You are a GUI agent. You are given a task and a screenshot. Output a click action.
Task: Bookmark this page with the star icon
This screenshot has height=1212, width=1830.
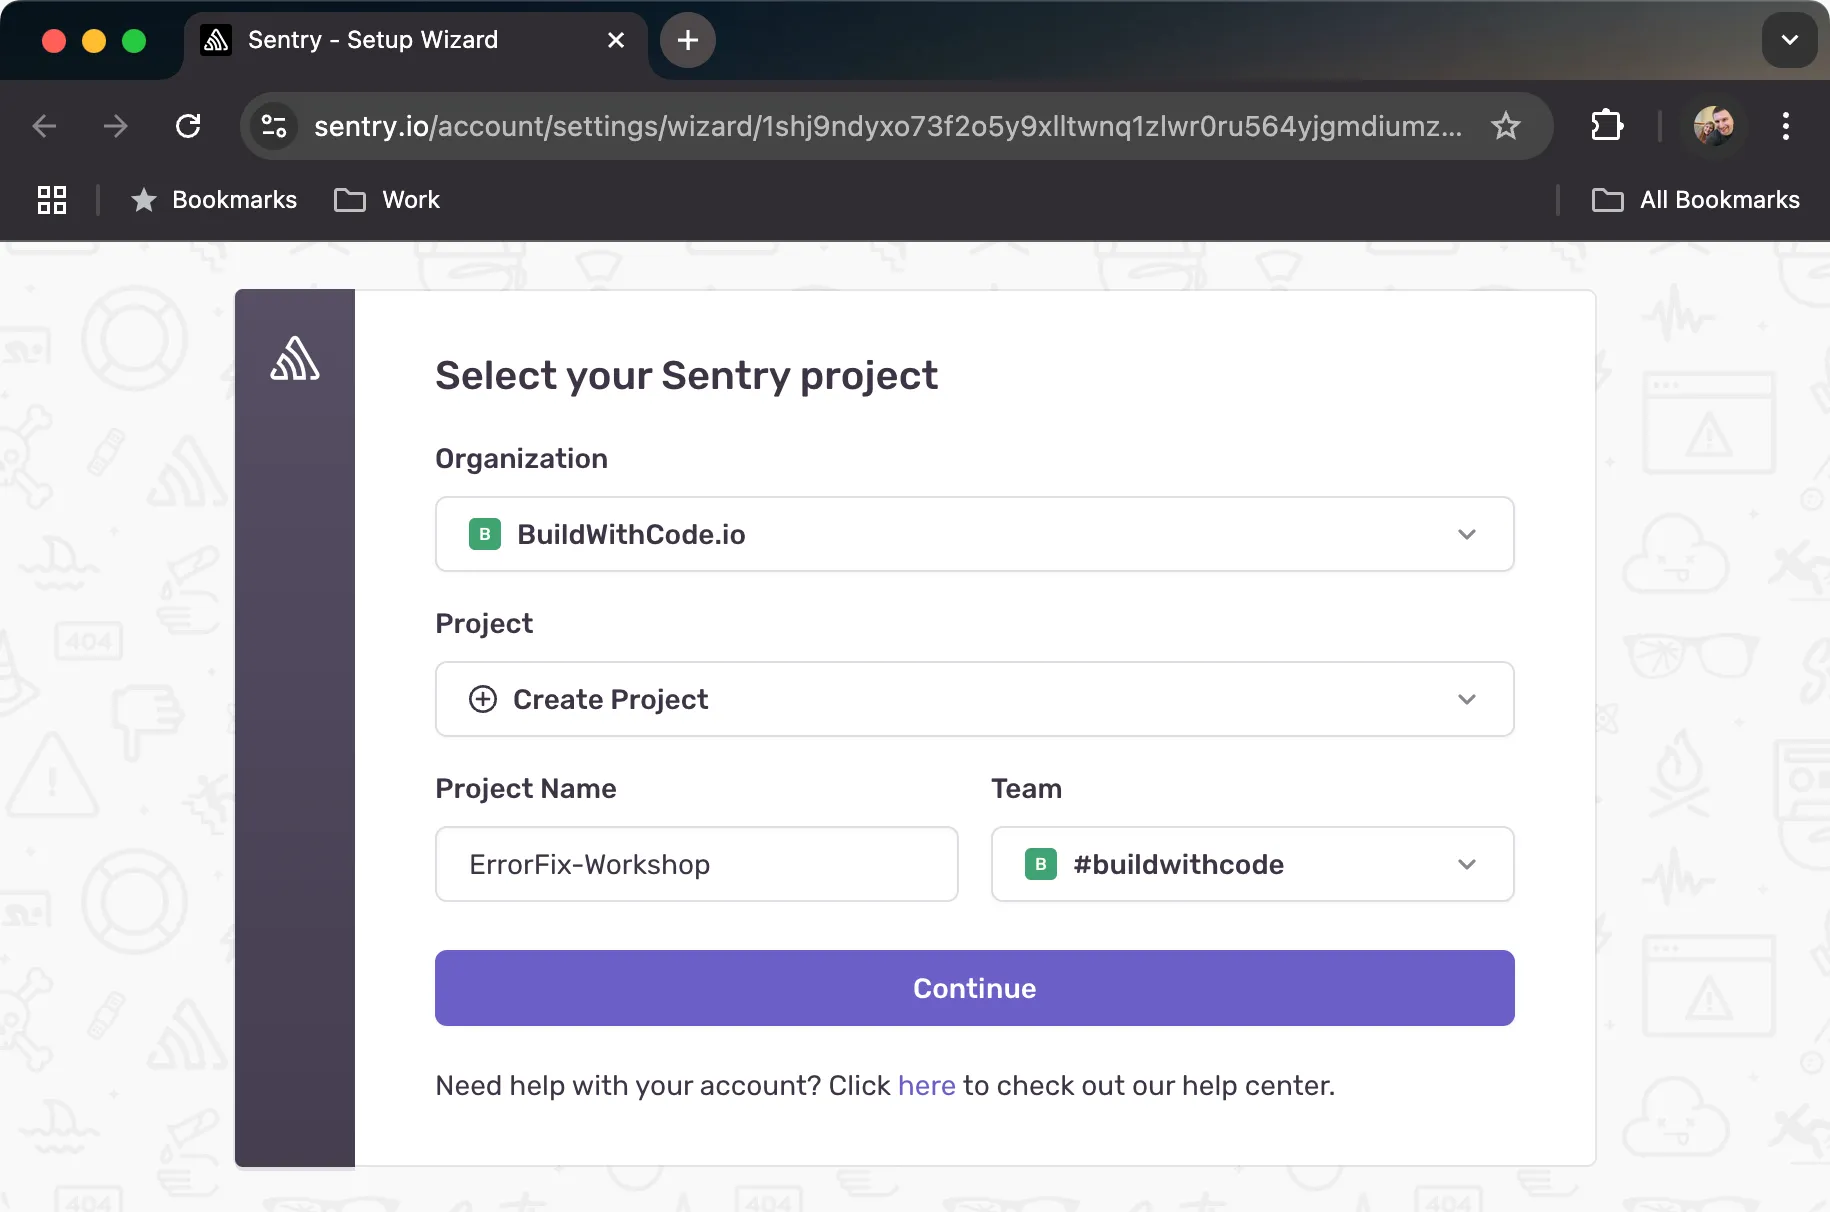click(x=1504, y=126)
